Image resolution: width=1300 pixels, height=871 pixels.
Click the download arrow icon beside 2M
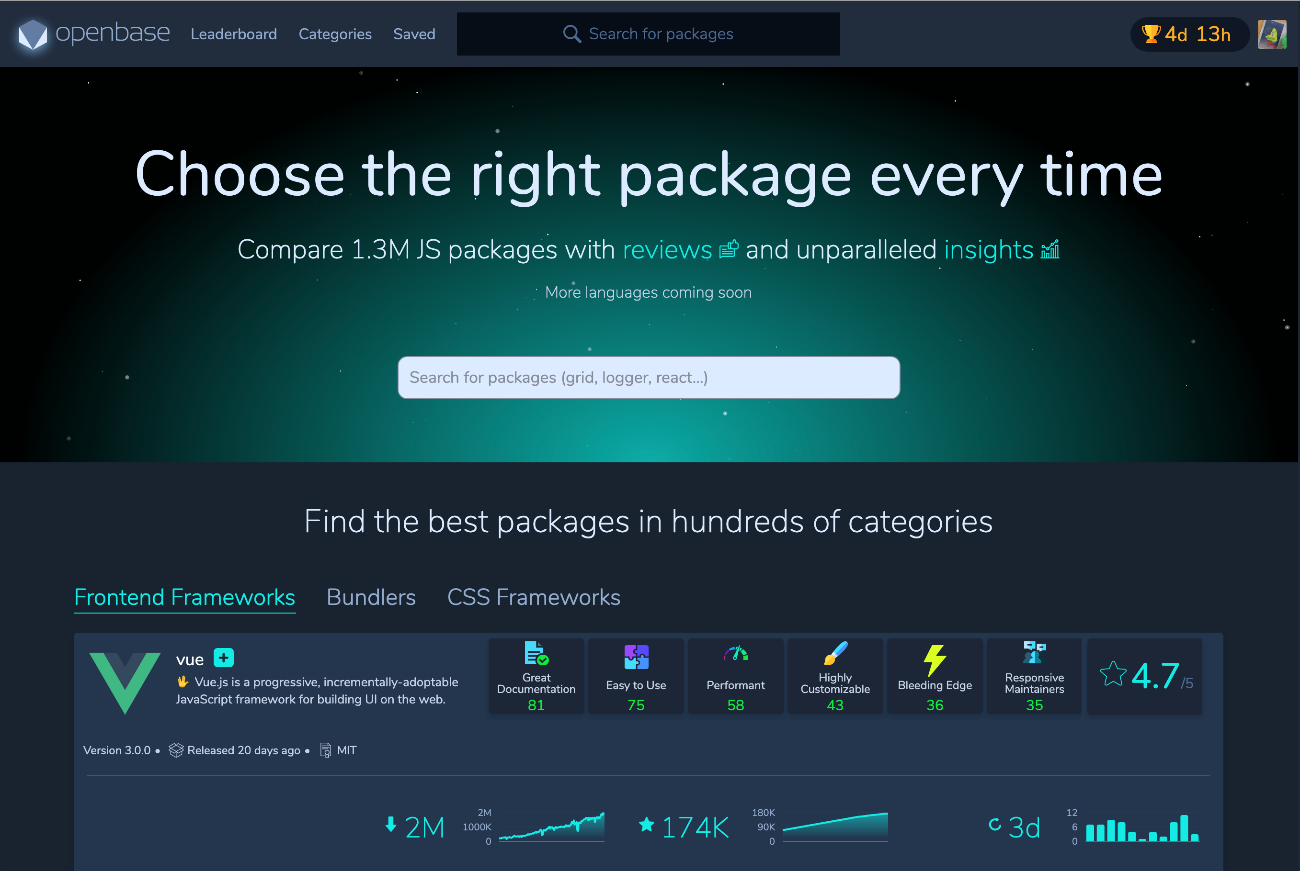click(391, 825)
